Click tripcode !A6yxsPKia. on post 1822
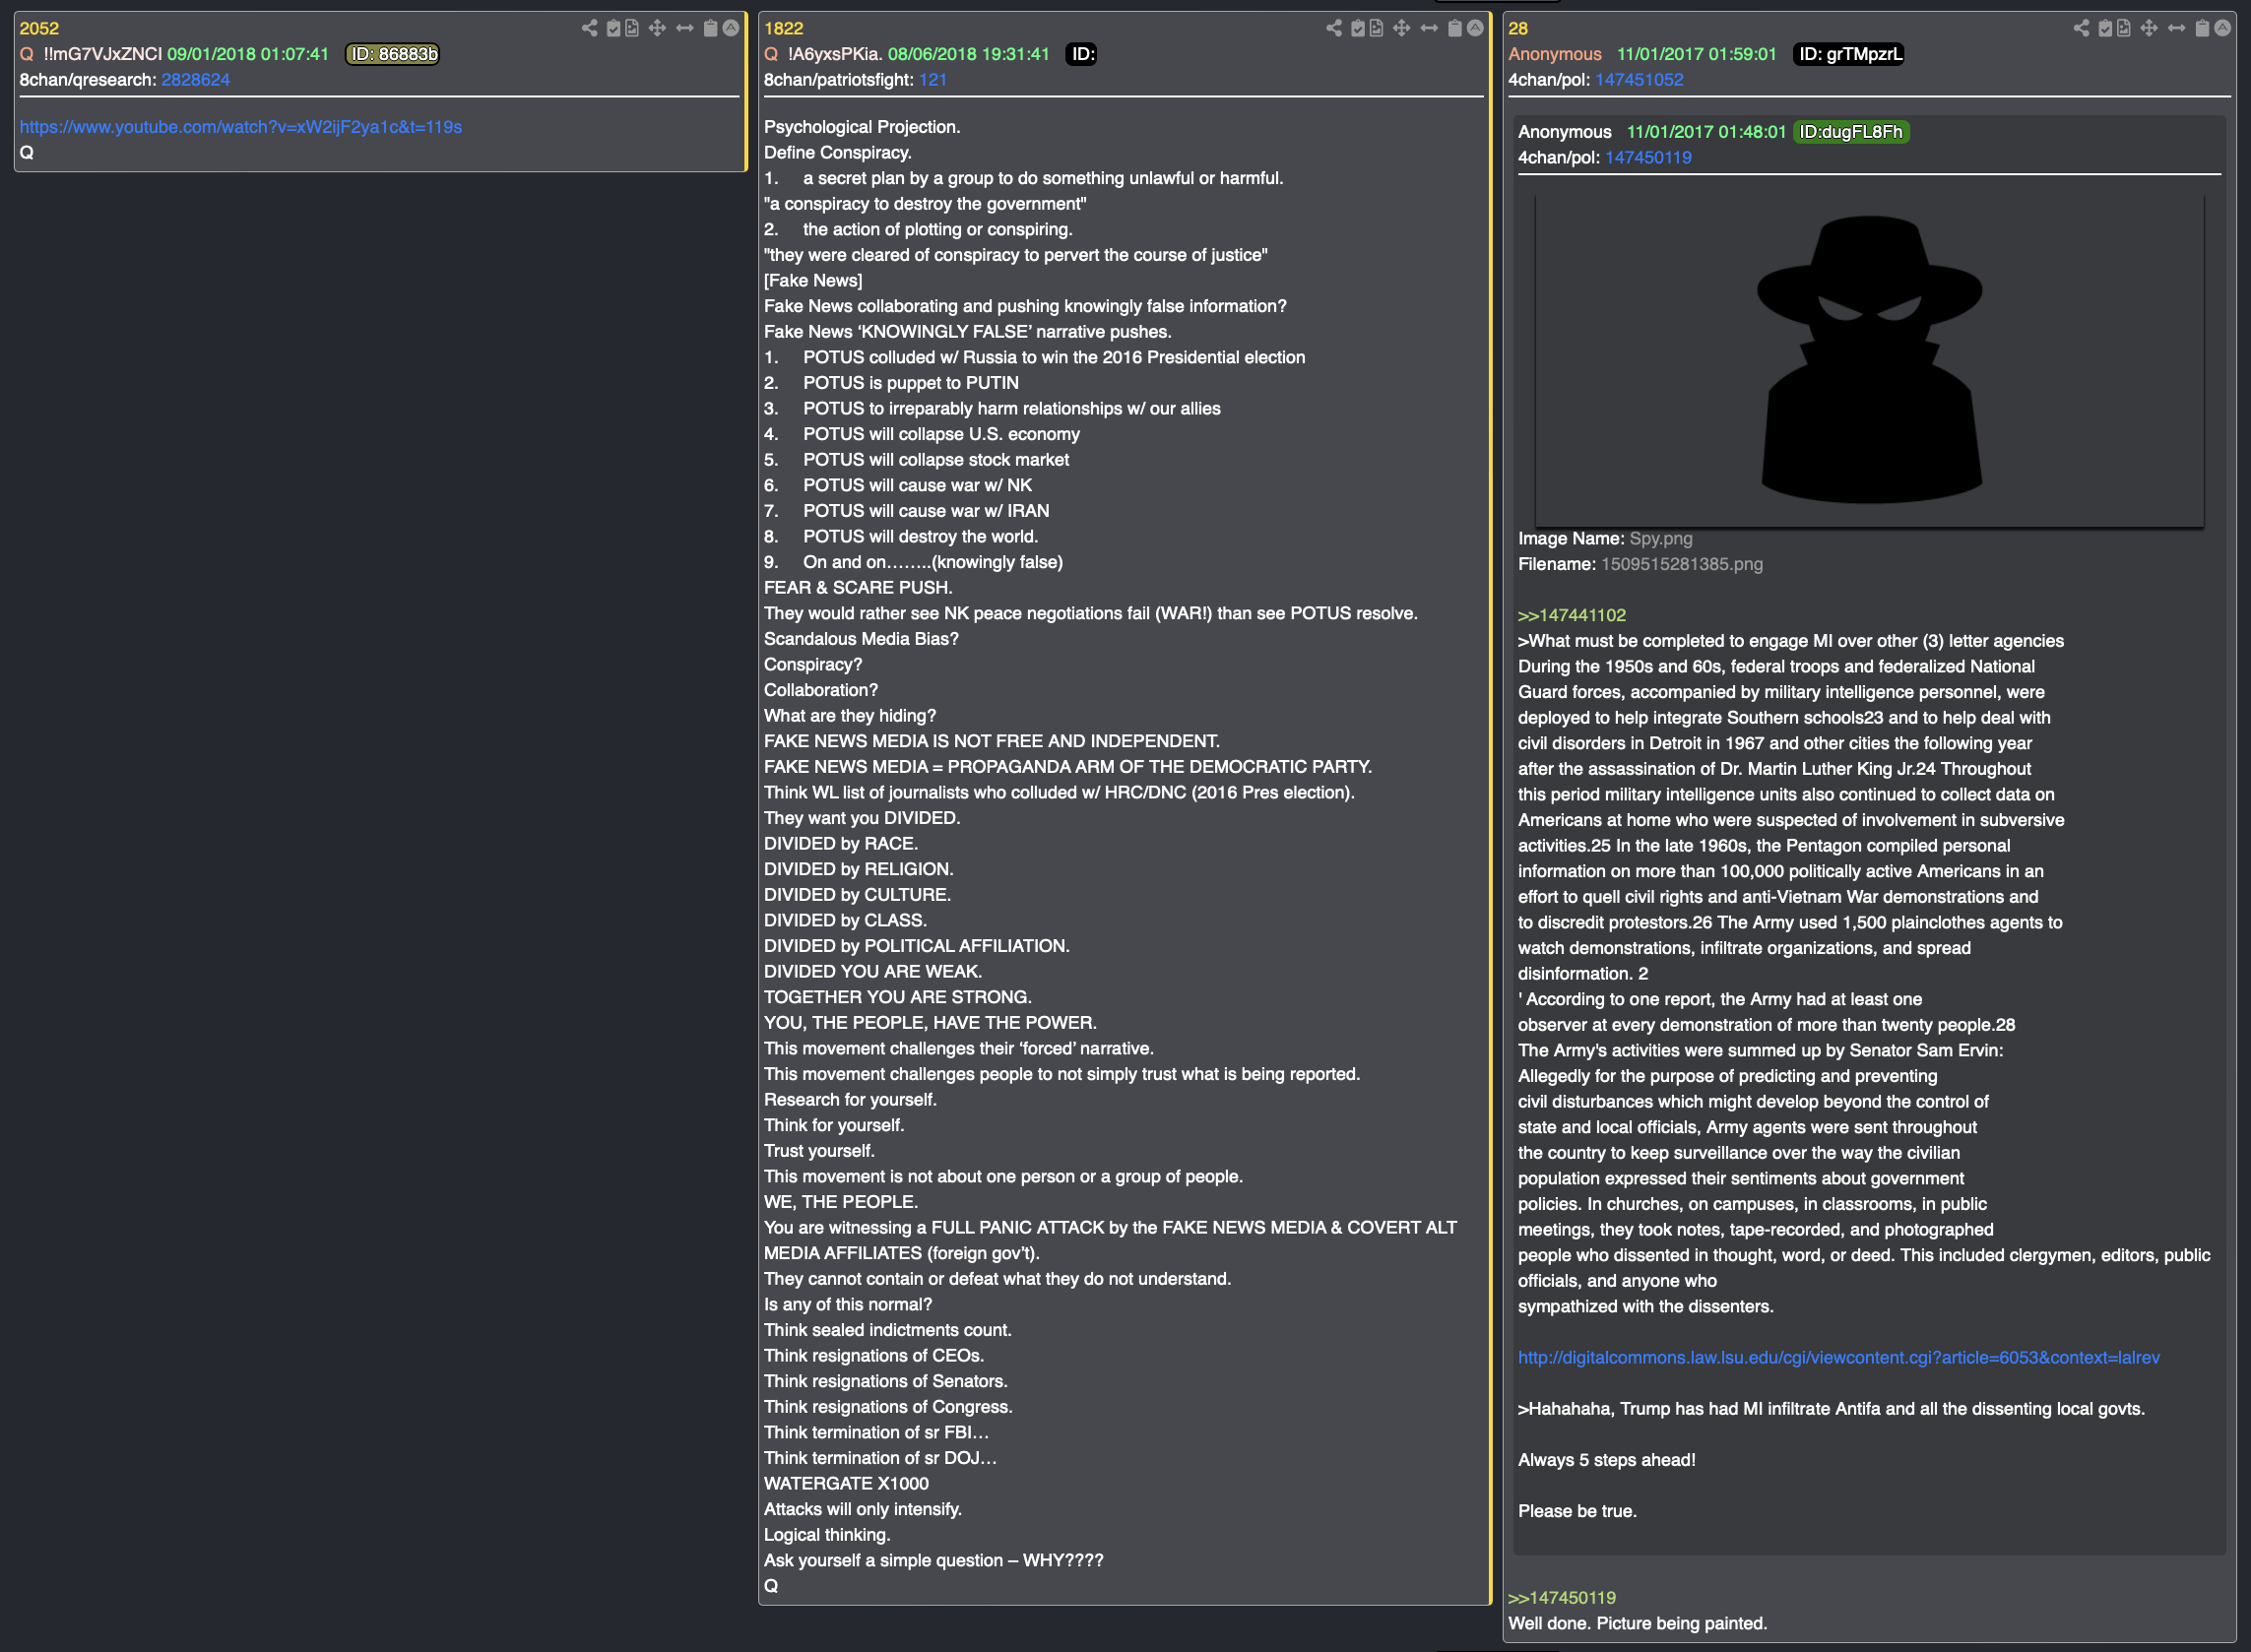The height and width of the screenshot is (1652, 2251). click(835, 54)
